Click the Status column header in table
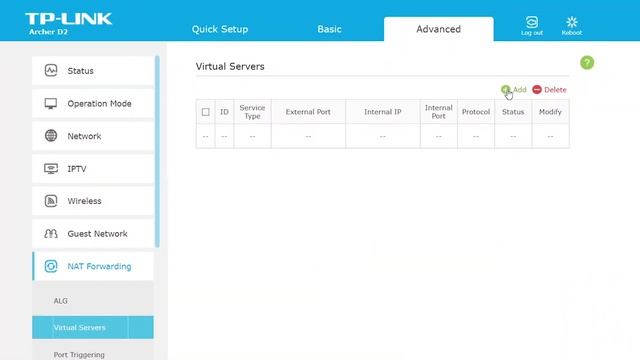 tap(513, 112)
